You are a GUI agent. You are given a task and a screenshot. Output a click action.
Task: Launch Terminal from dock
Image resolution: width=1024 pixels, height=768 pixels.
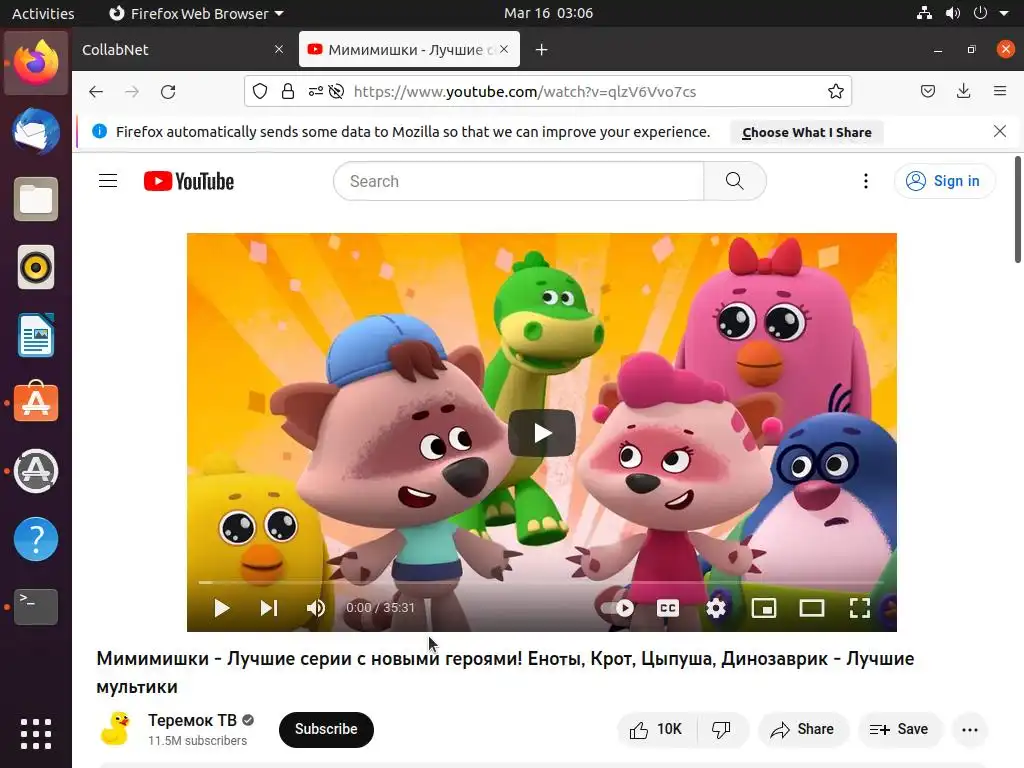[x=36, y=607]
